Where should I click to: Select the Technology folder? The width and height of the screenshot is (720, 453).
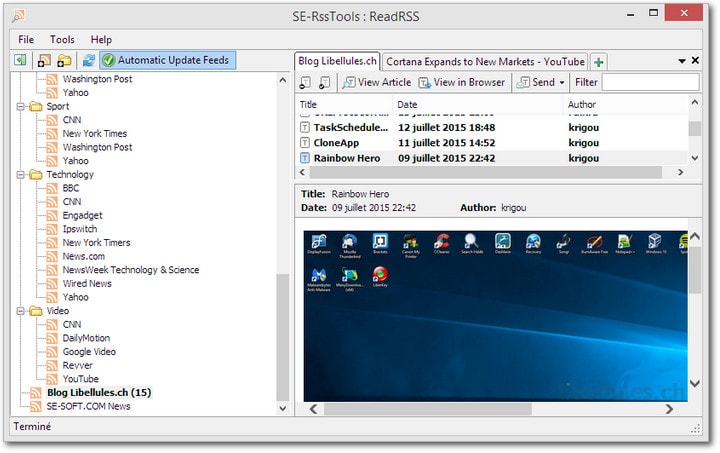[70, 174]
